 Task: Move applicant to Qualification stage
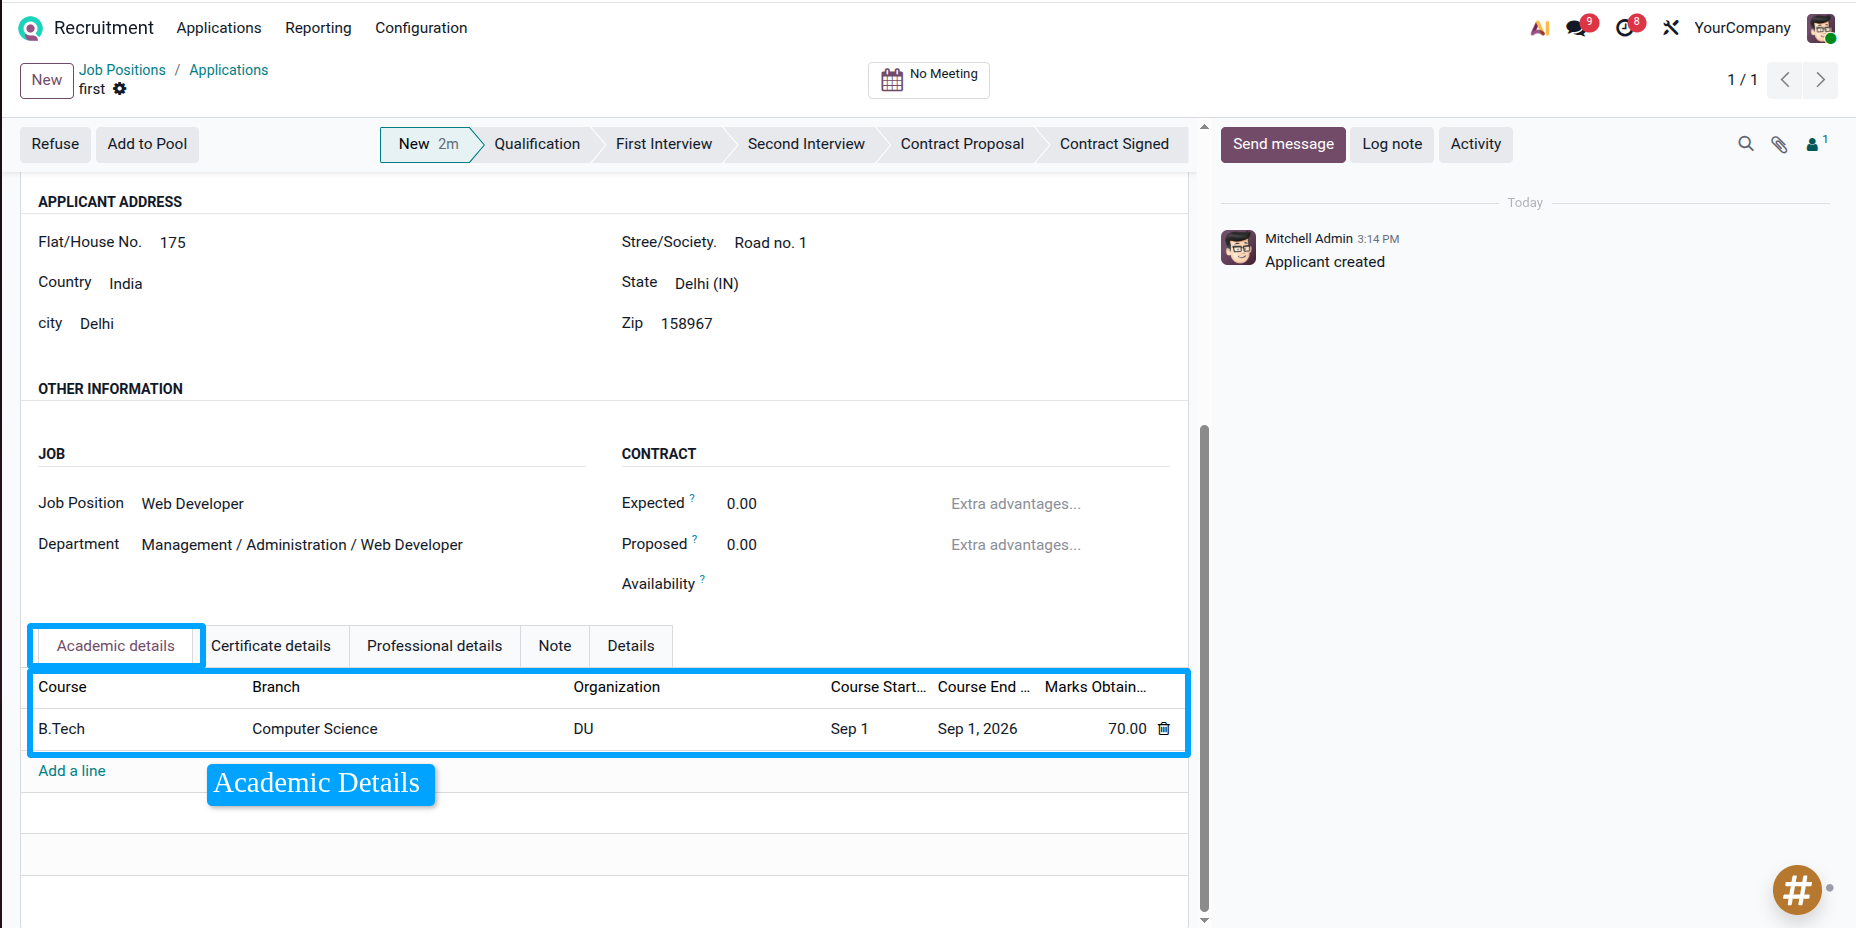pos(537,144)
